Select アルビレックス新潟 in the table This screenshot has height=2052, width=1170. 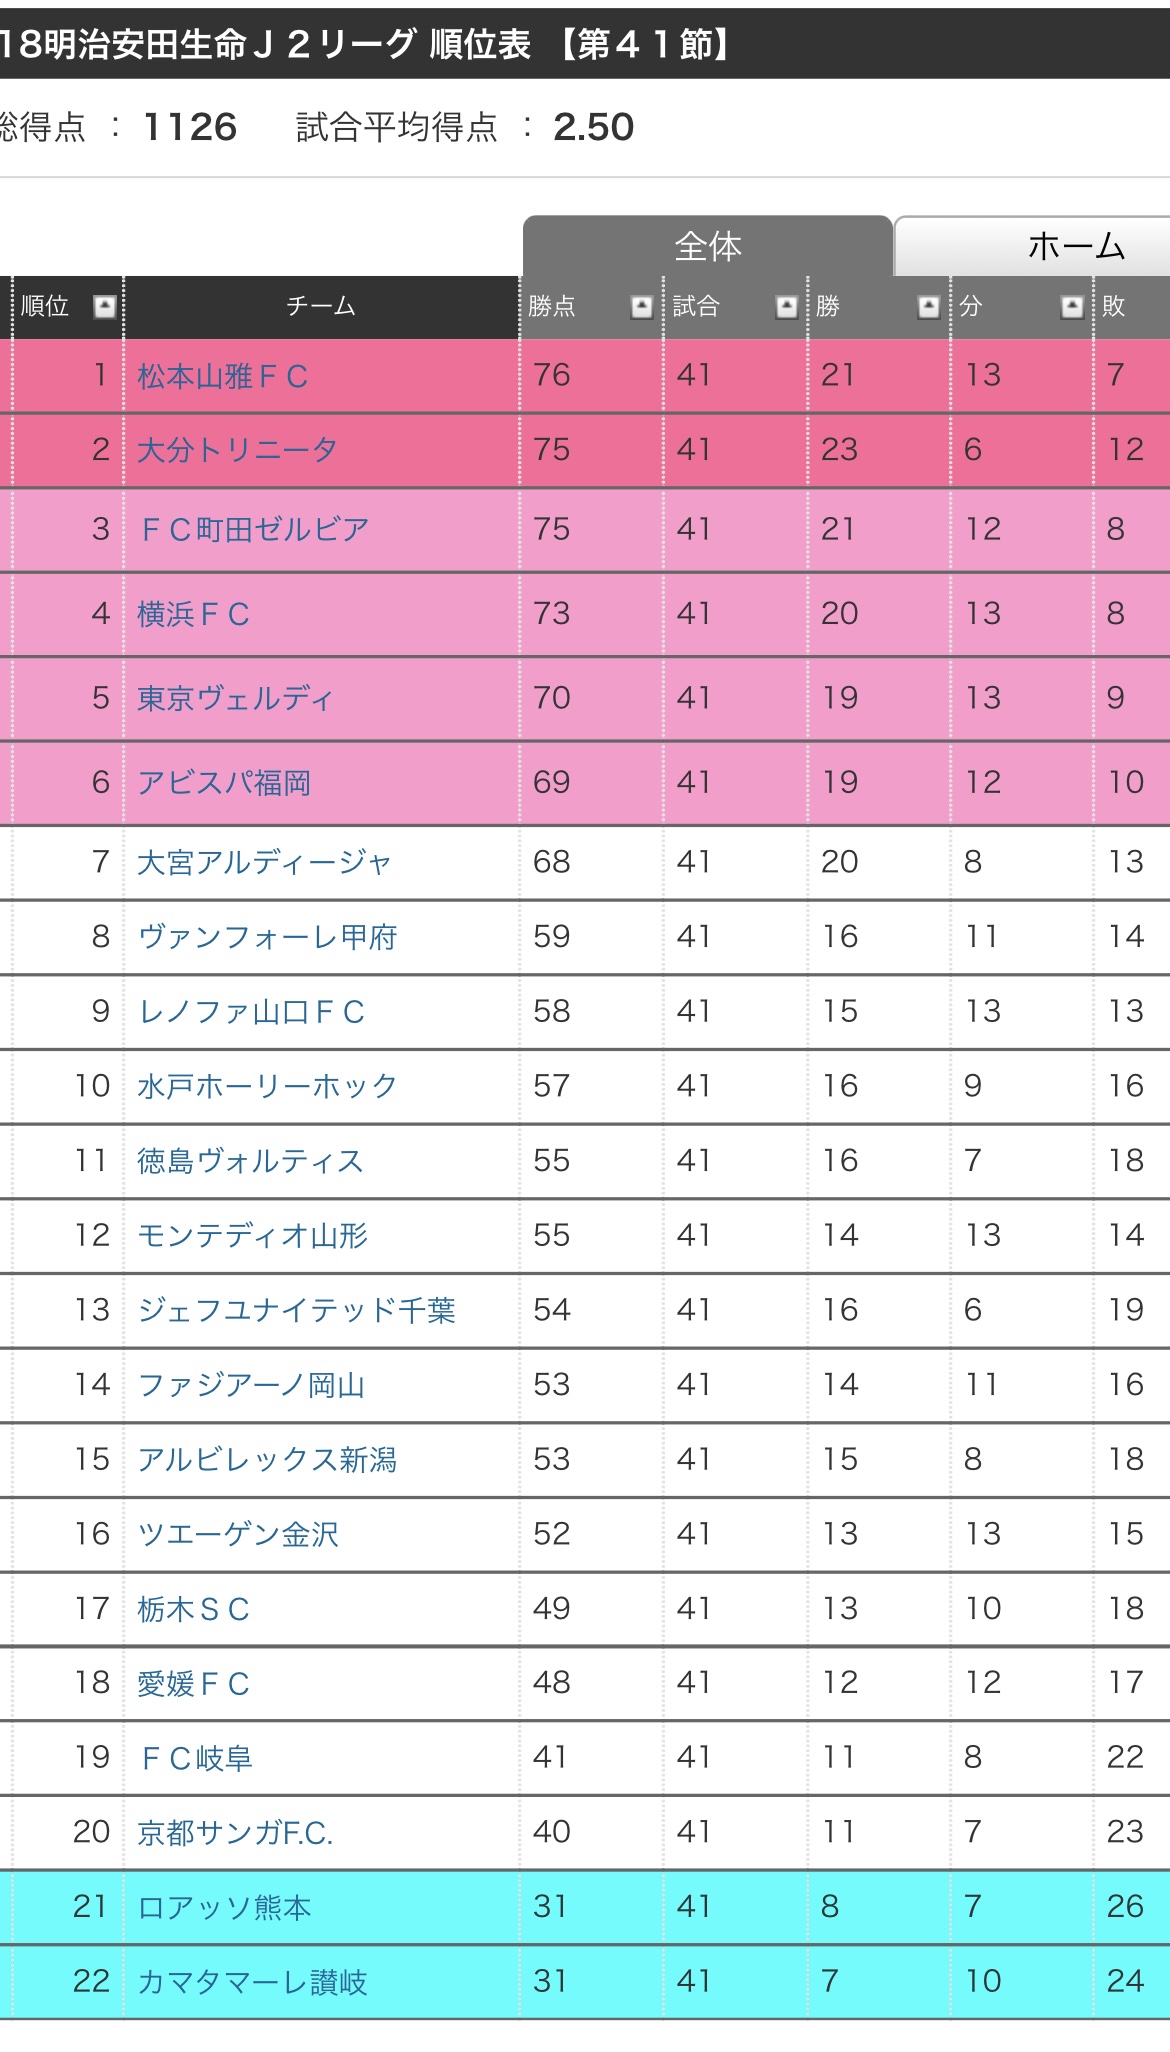(267, 1460)
